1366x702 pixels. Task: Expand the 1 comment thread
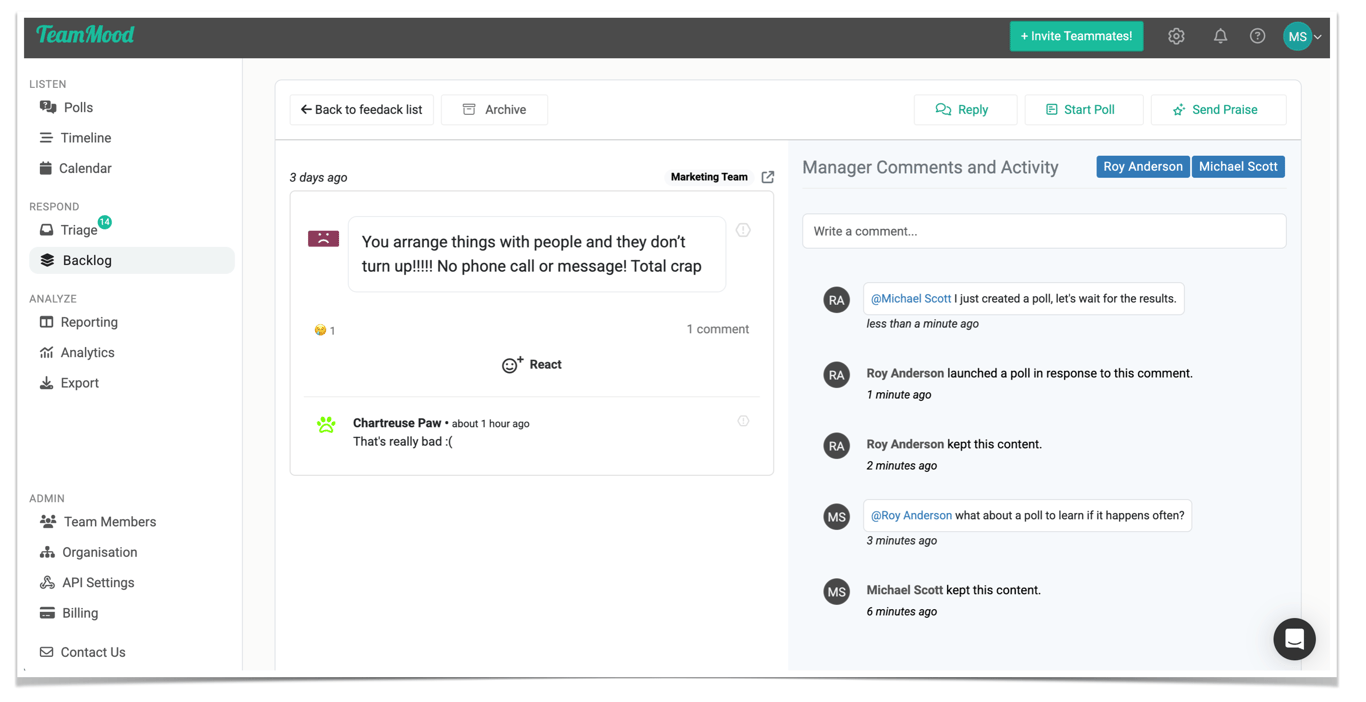[x=717, y=329]
